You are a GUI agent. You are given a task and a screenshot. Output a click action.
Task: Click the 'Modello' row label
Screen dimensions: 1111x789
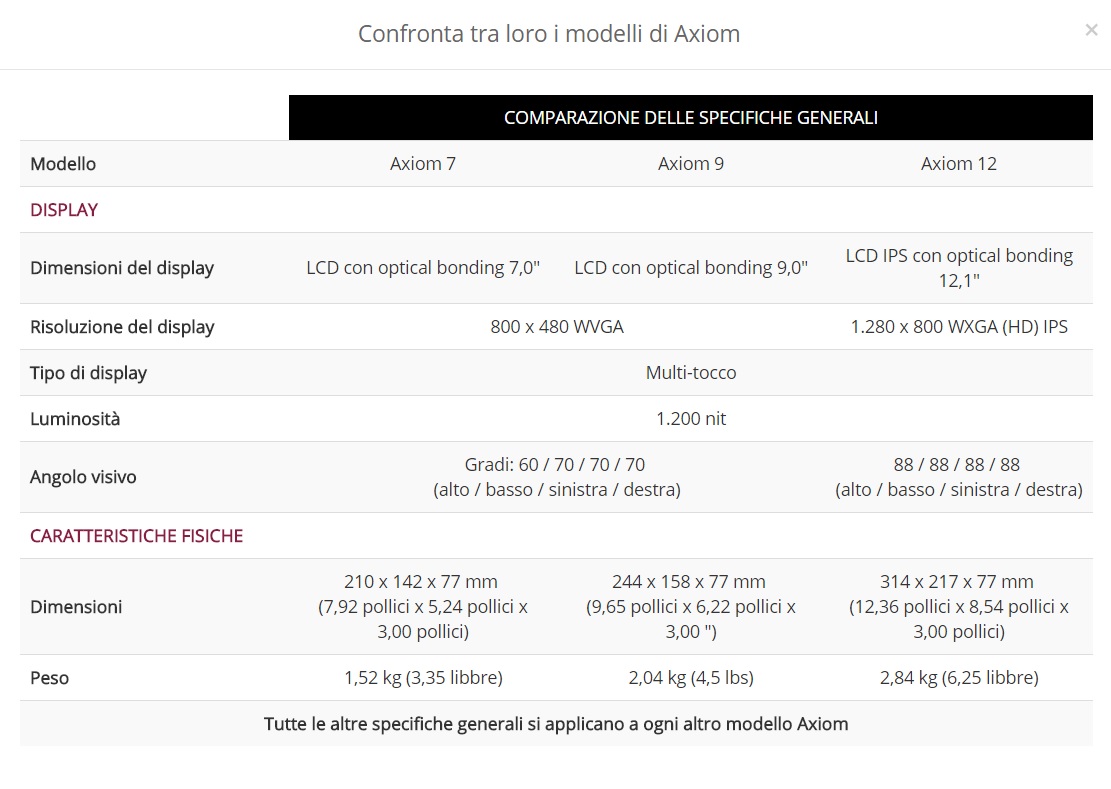(x=63, y=164)
